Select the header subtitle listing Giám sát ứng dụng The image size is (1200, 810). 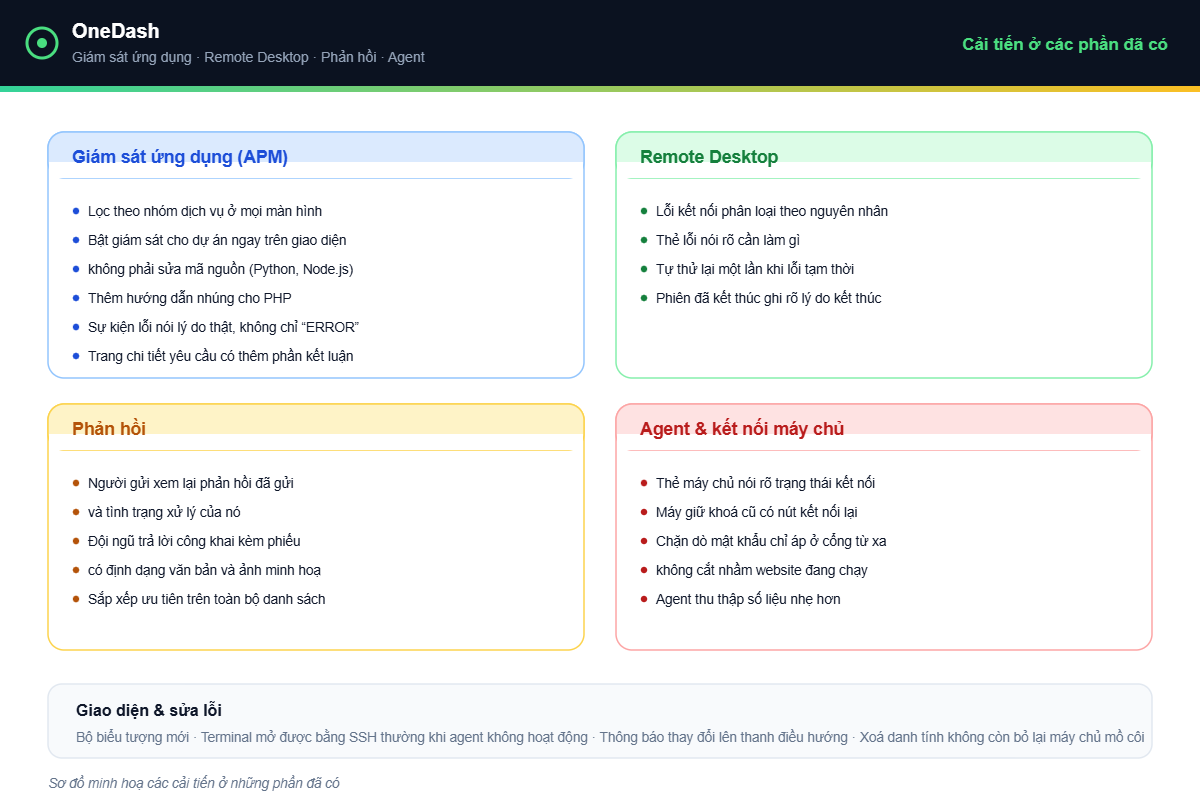coord(248,57)
